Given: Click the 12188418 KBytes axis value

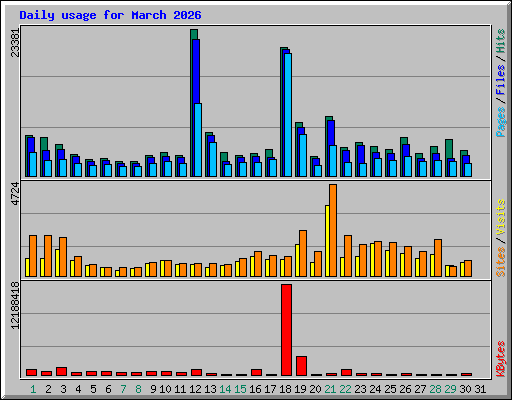Looking at the screenshot, I should tap(15, 305).
